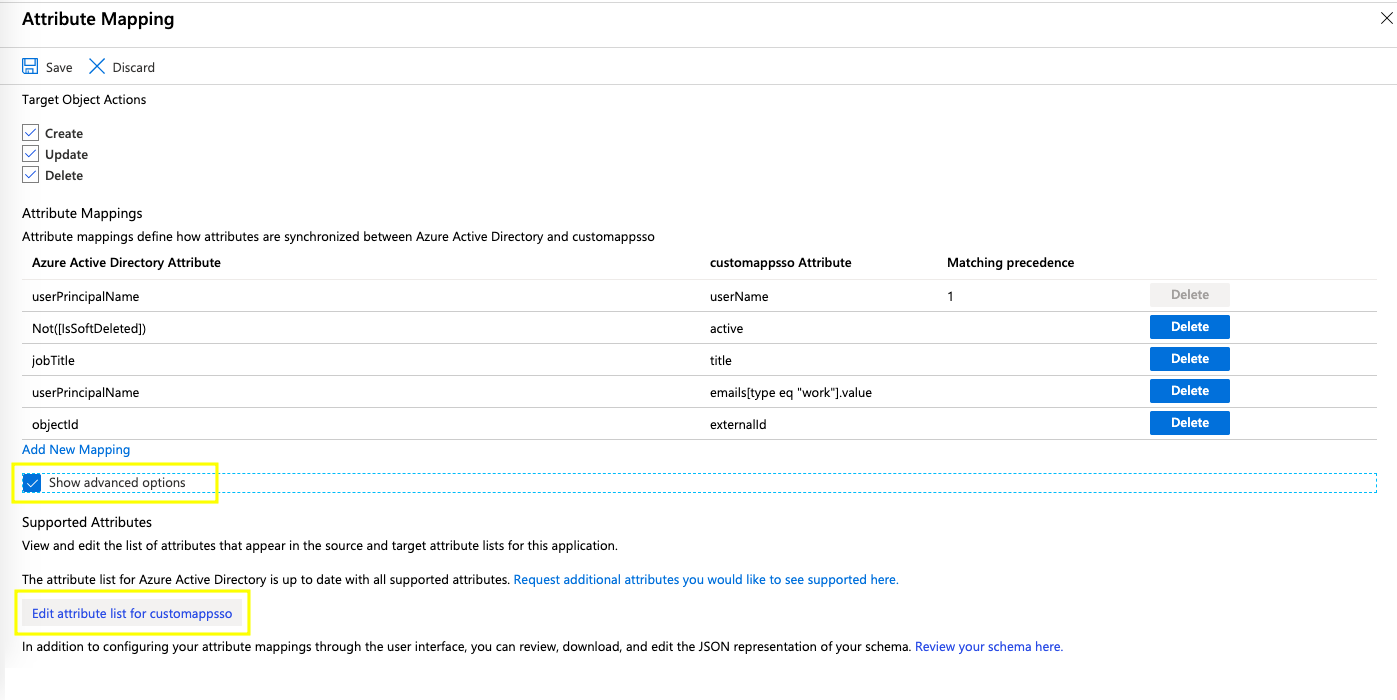Open the objectId attribute row

click(699, 424)
